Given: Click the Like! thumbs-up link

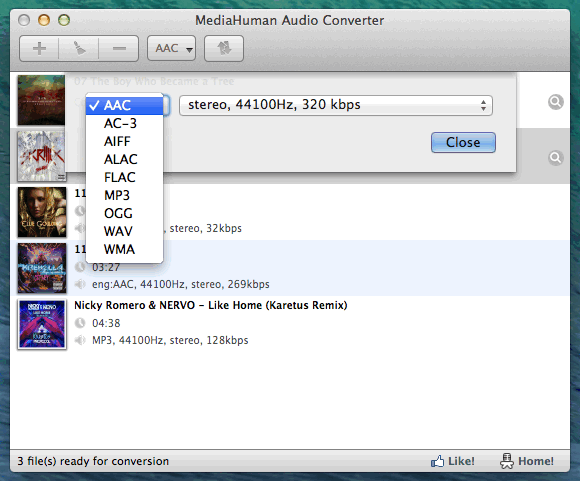Looking at the screenshot, I should click(453, 461).
